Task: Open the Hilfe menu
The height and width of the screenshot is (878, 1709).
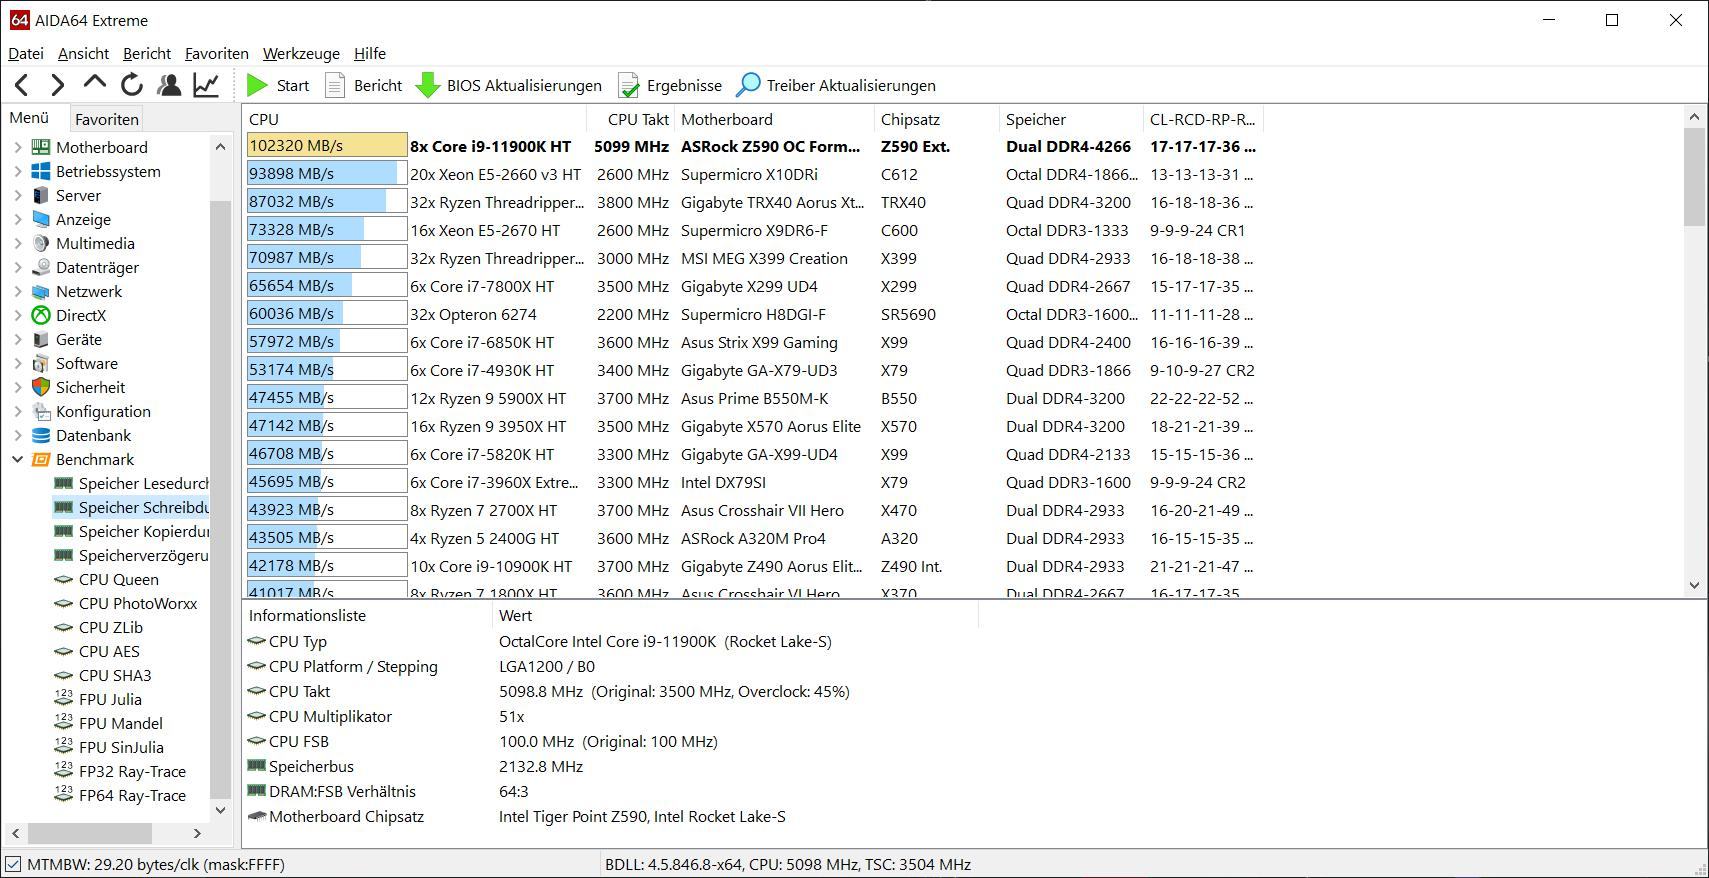Action: (x=369, y=53)
